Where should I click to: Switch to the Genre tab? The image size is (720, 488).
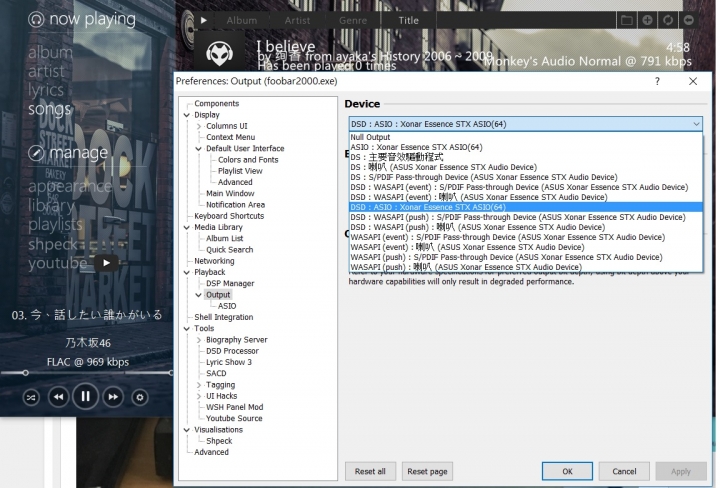click(x=353, y=20)
